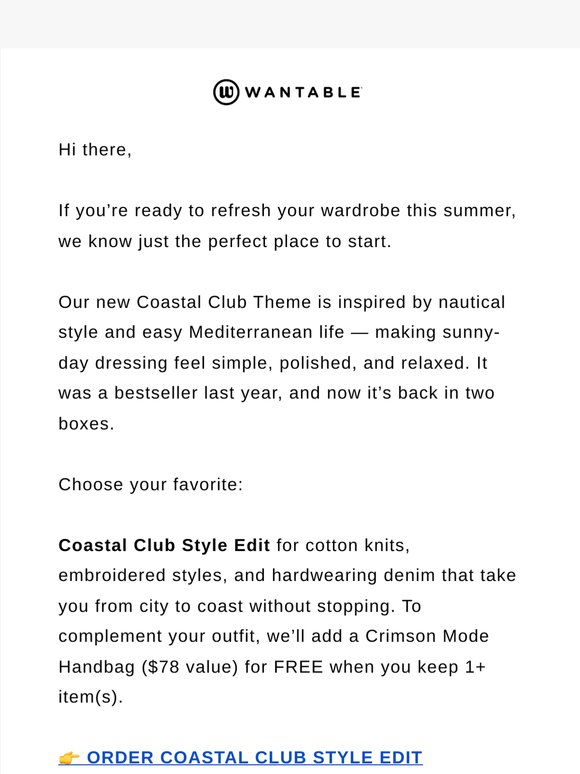Click the standalone word "boxes."
The height and width of the screenshot is (774, 580).
[86, 424]
